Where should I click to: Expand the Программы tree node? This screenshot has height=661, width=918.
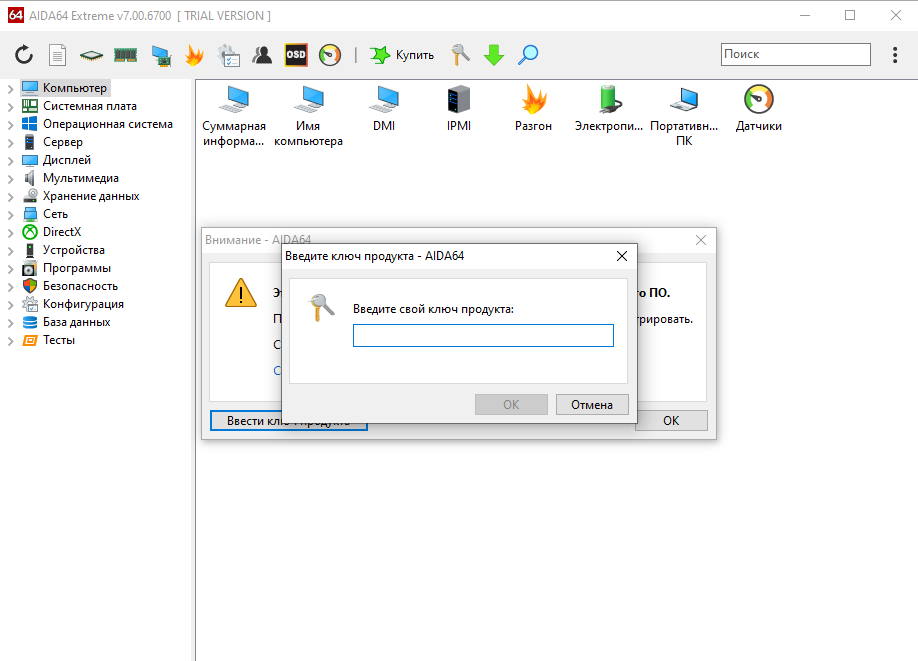coord(10,269)
